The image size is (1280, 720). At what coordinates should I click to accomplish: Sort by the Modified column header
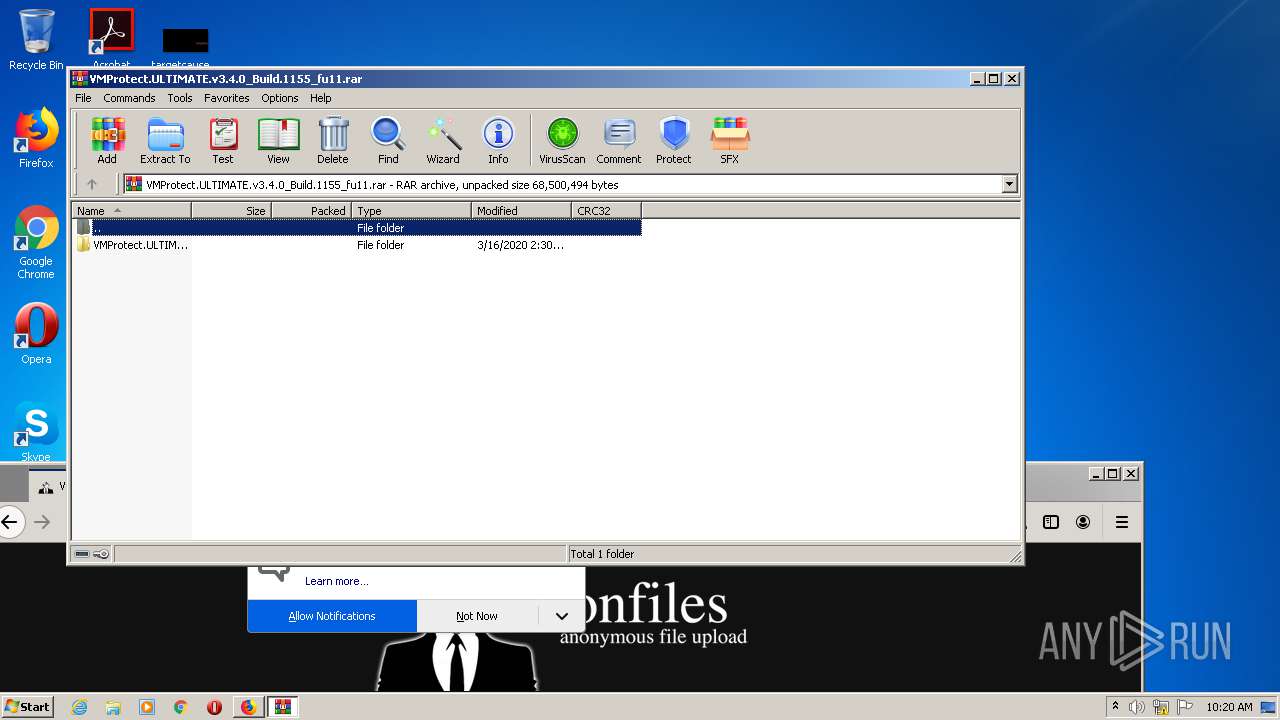click(521, 210)
